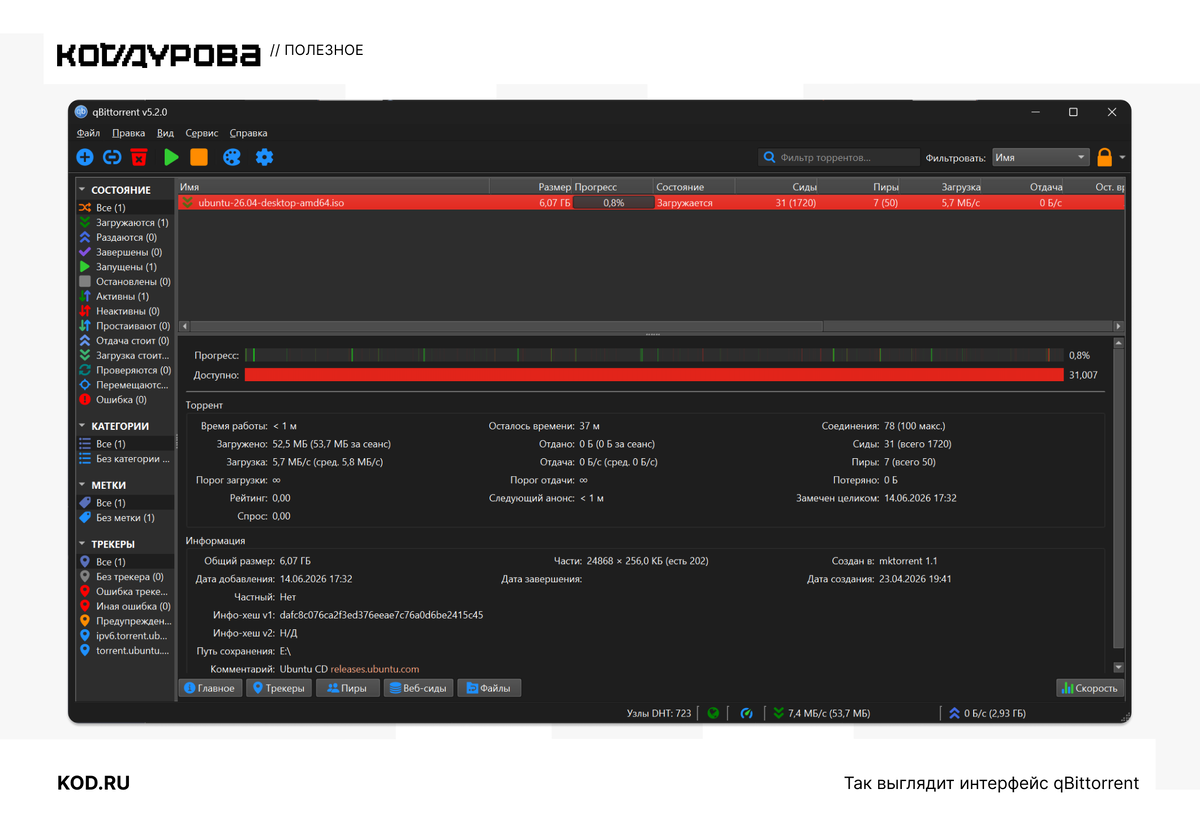Click the torrent row's 0,8% progress bar
Viewport: 1200px width, 823px height.
613,202
